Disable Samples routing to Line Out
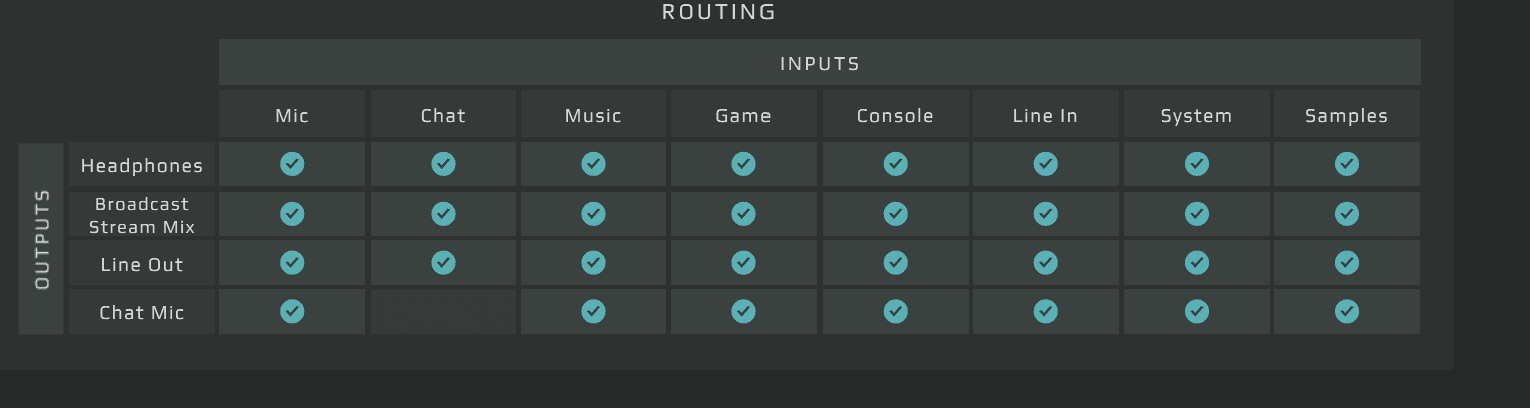The width and height of the screenshot is (1530, 408). tap(1347, 262)
